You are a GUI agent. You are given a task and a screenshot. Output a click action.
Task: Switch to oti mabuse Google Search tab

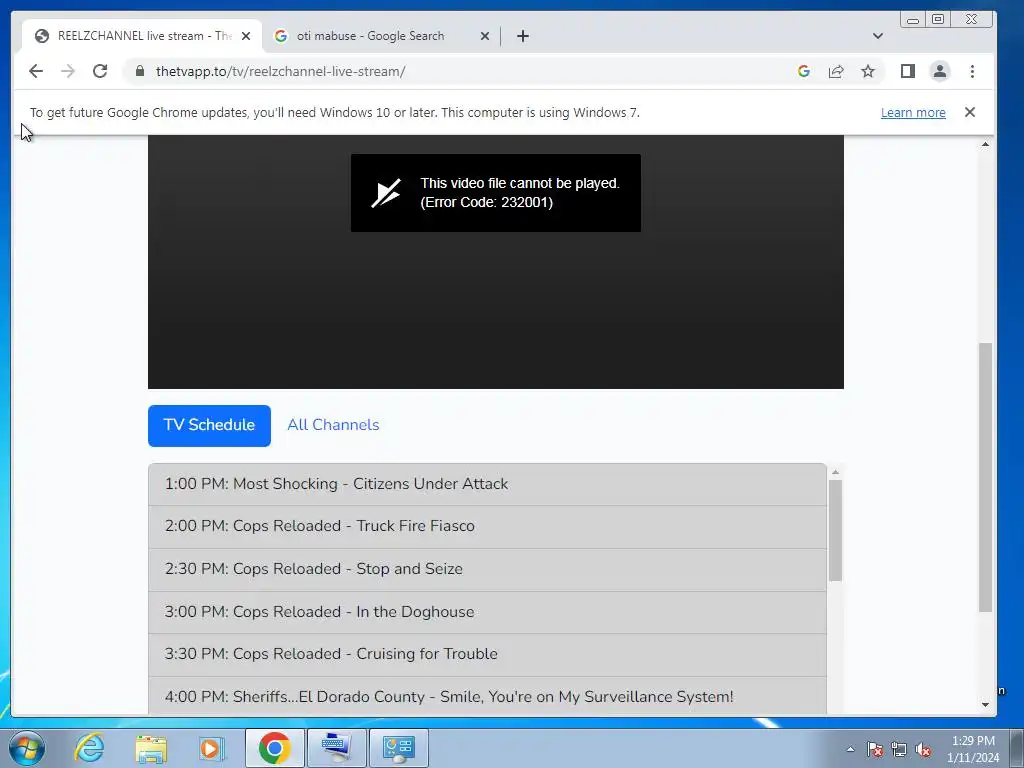(x=381, y=36)
